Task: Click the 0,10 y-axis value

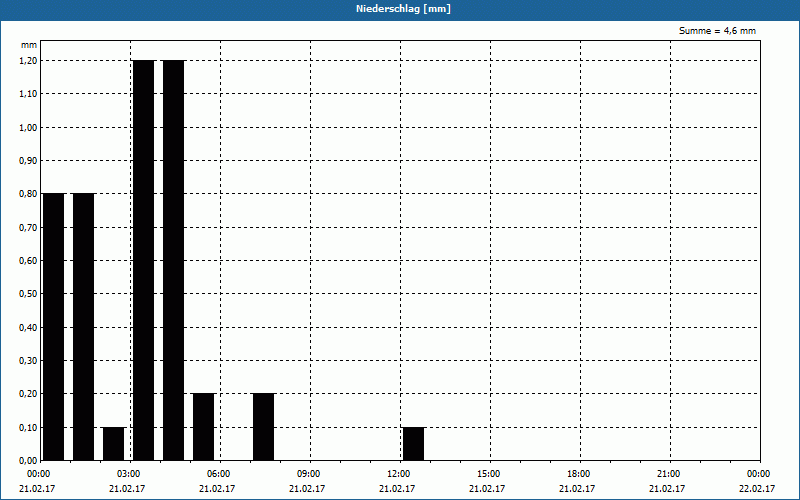Action: [x=28, y=428]
